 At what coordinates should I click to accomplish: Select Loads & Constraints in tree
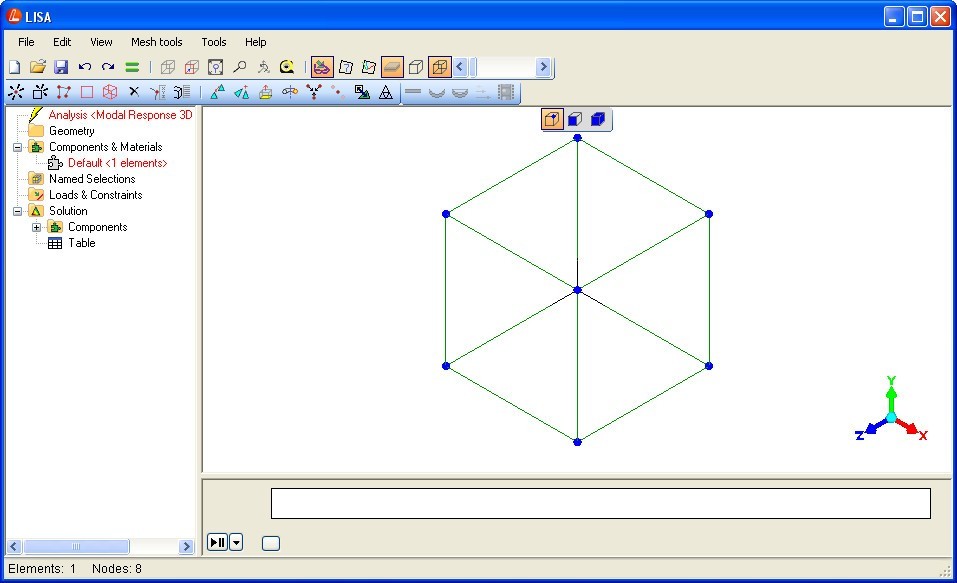tap(96, 195)
